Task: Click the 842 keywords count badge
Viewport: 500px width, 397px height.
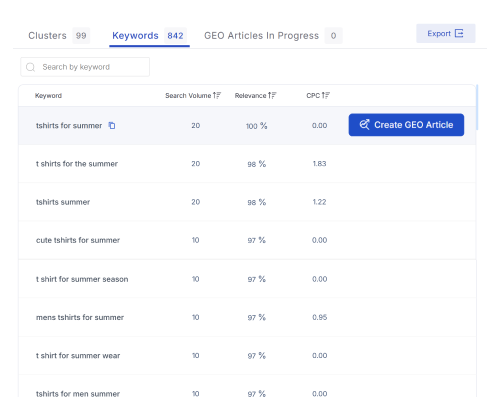Action: [x=175, y=36]
